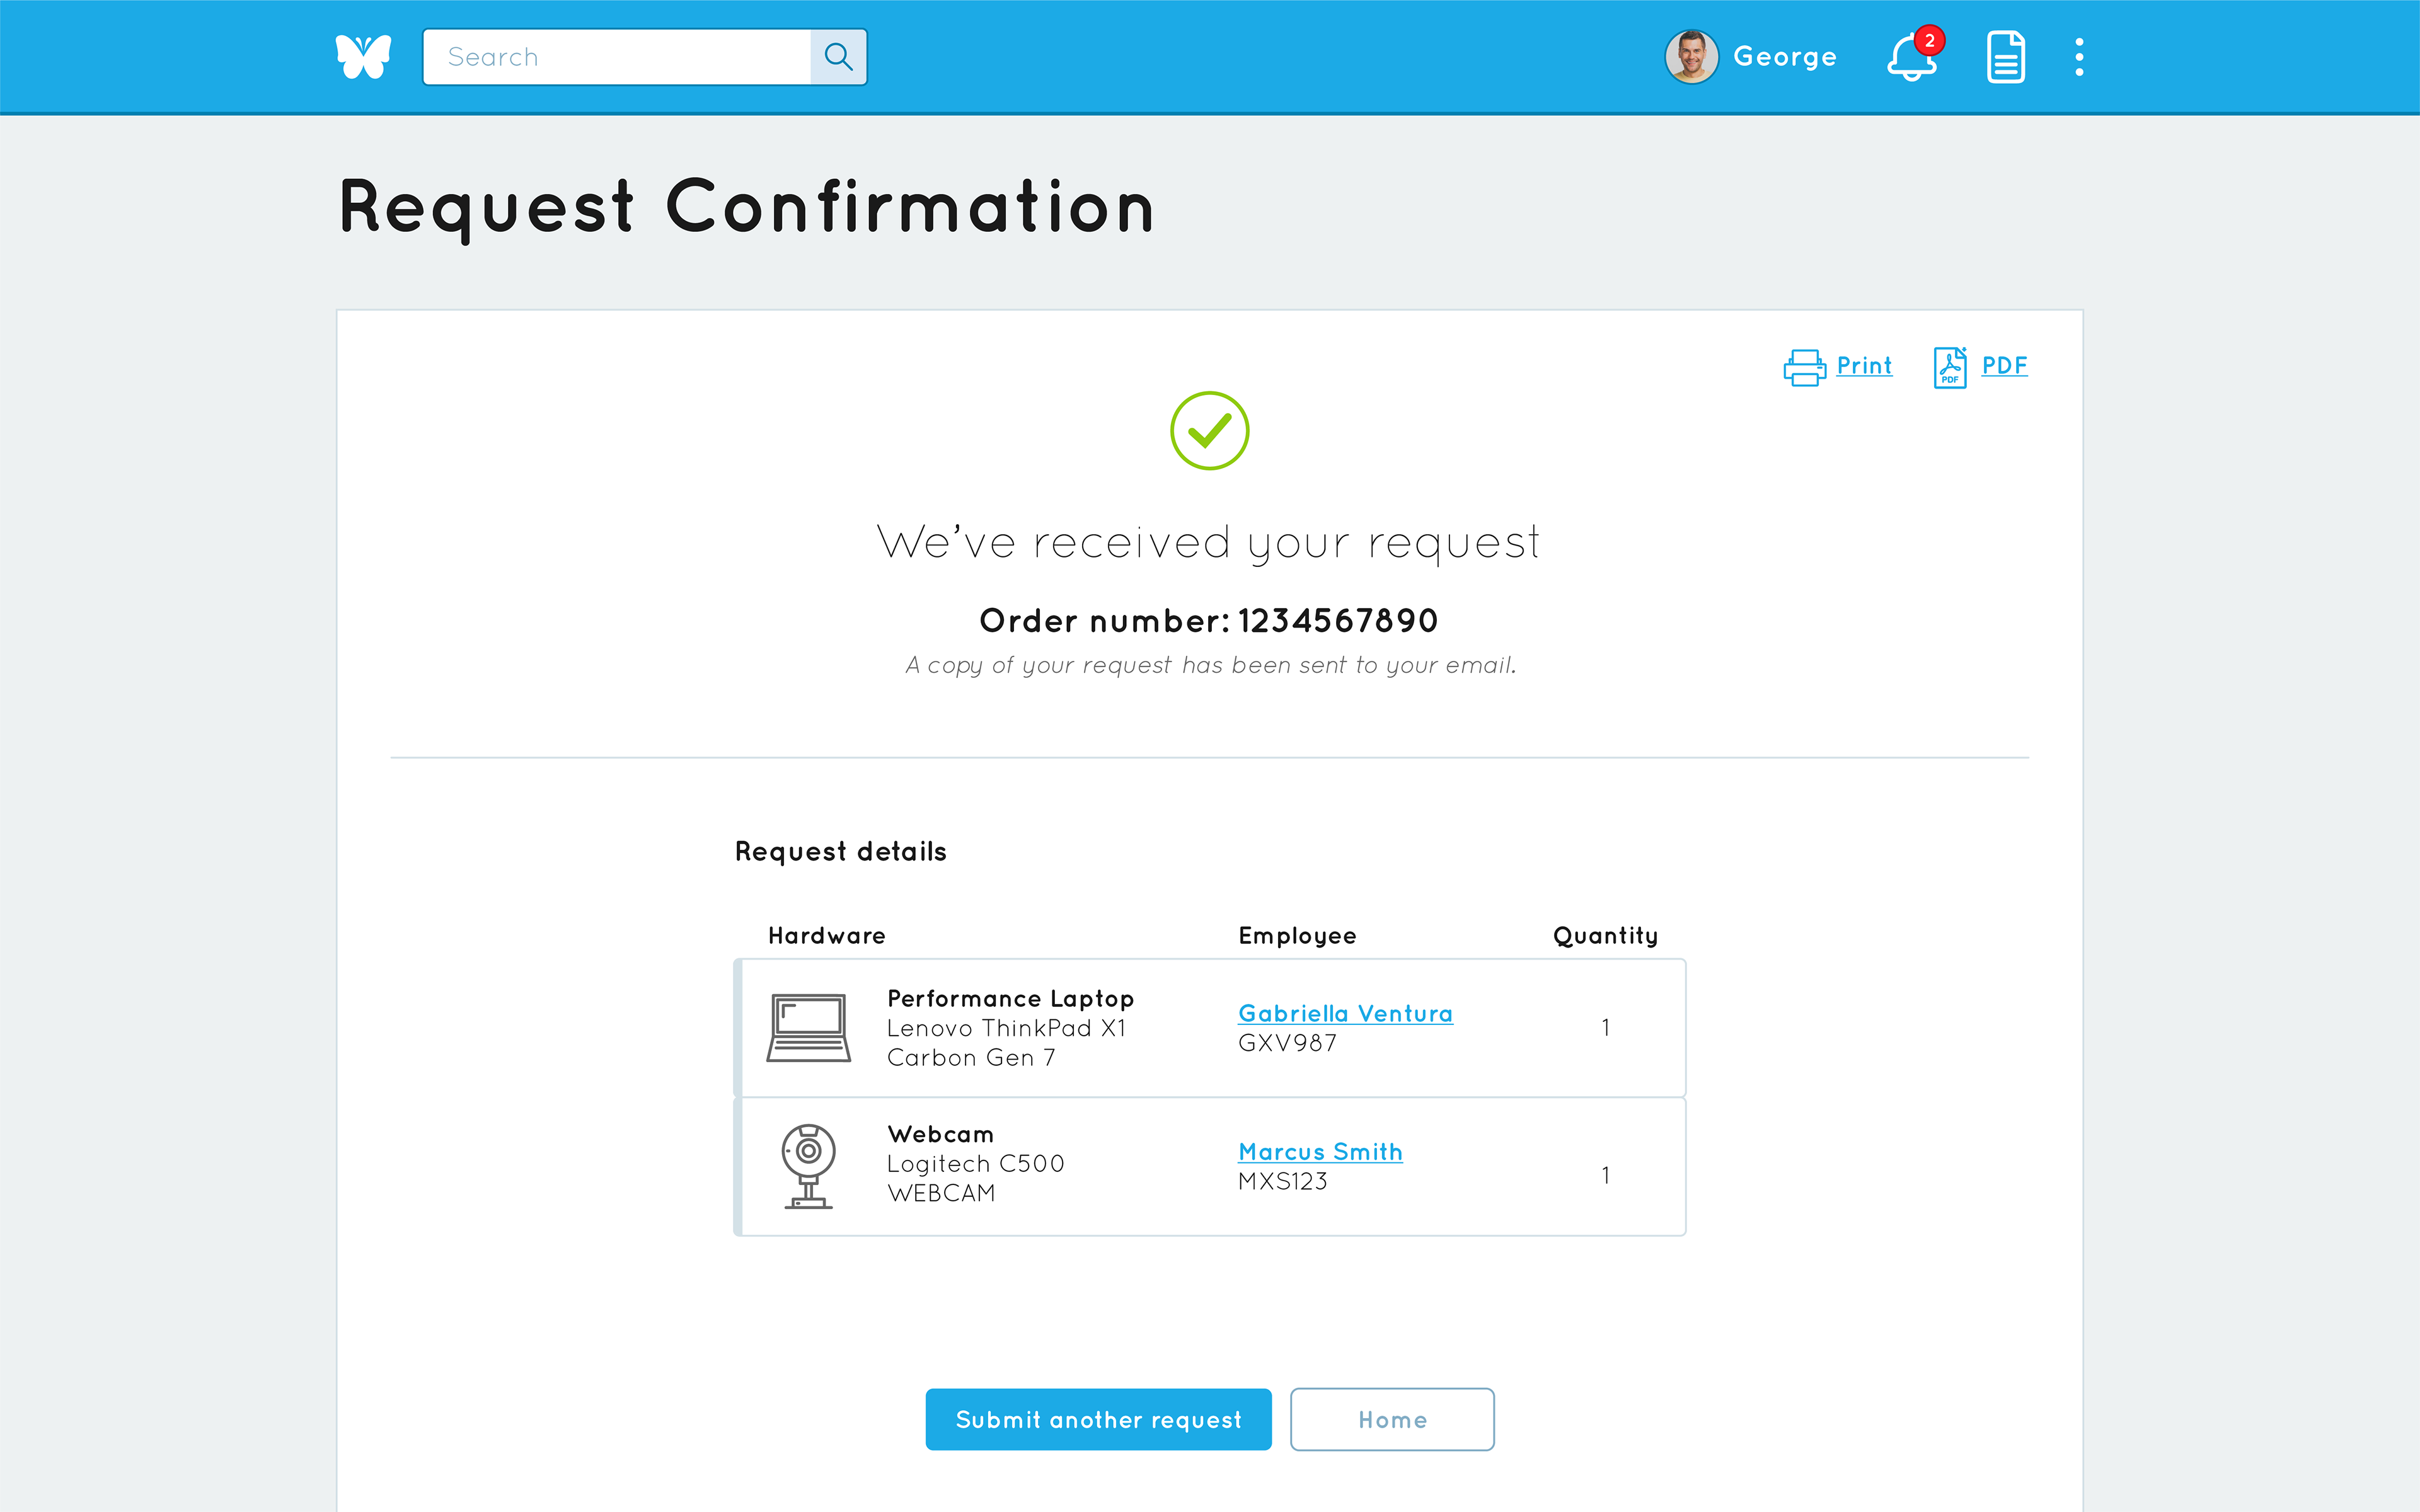Image resolution: width=2420 pixels, height=1512 pixels.
Task: Click the George username label
Action: tap(1785, 57)
